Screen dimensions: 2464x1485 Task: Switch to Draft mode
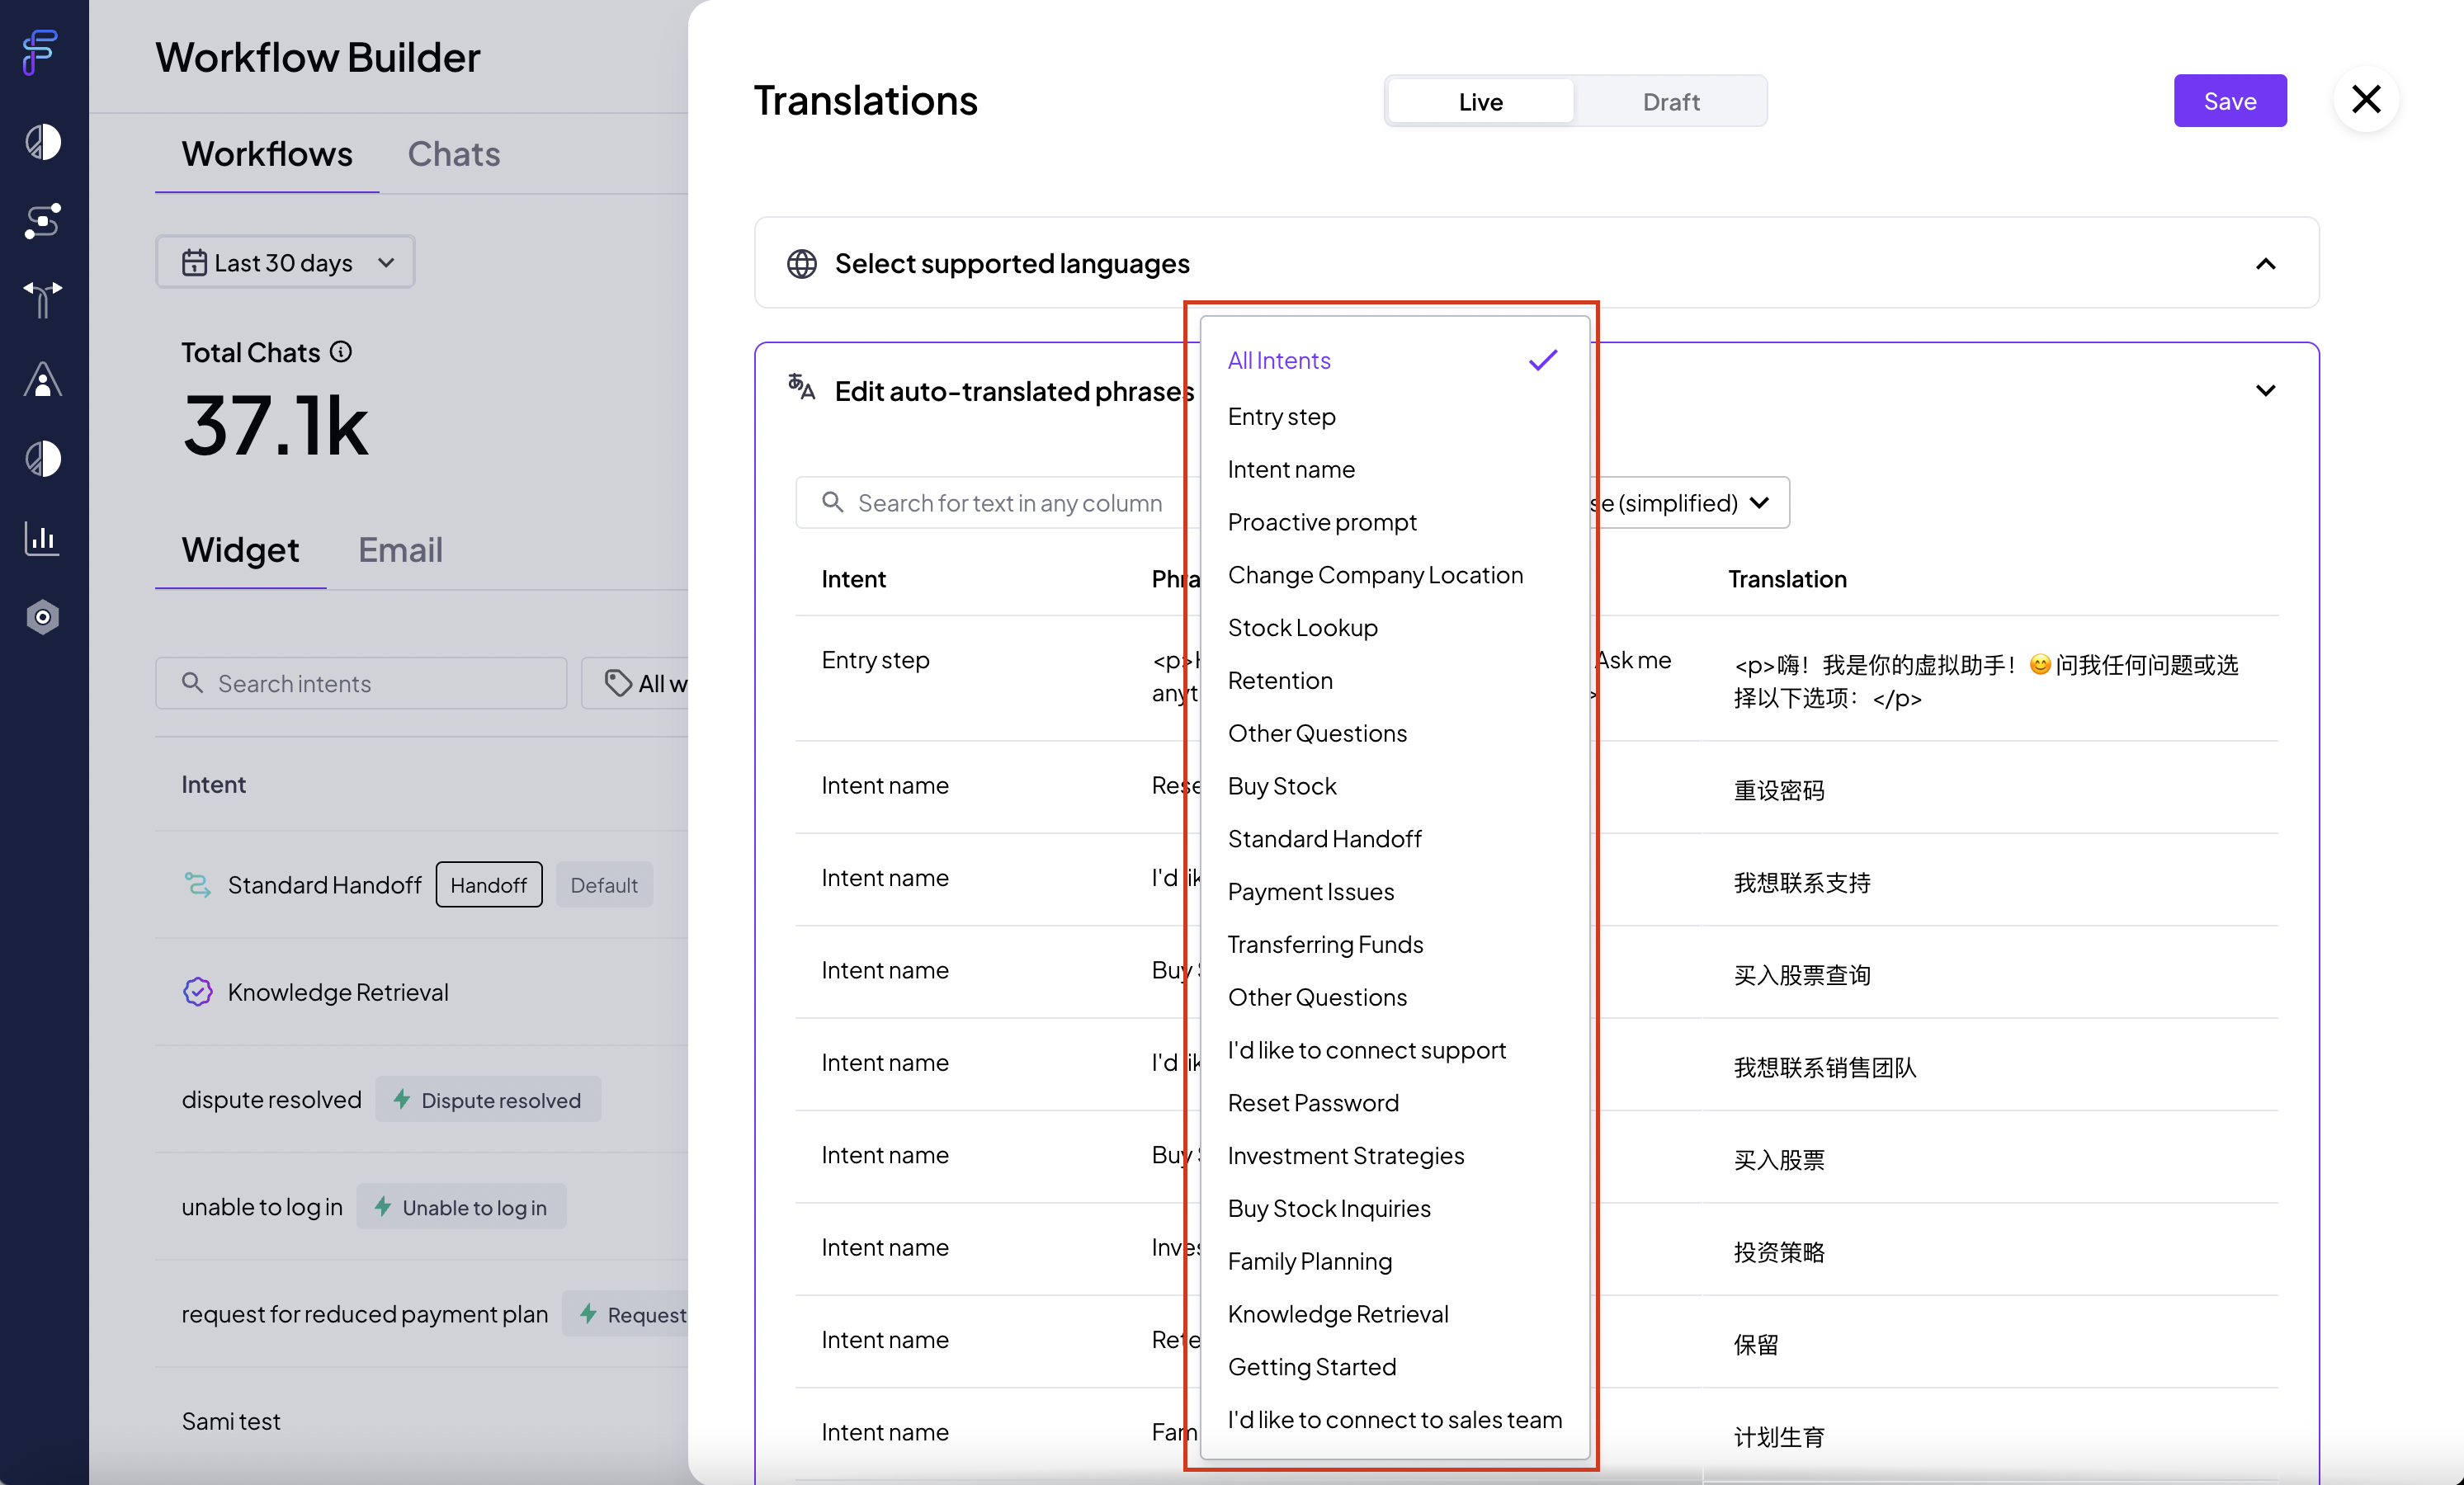pyautogui.click(x=1671, y=101)
